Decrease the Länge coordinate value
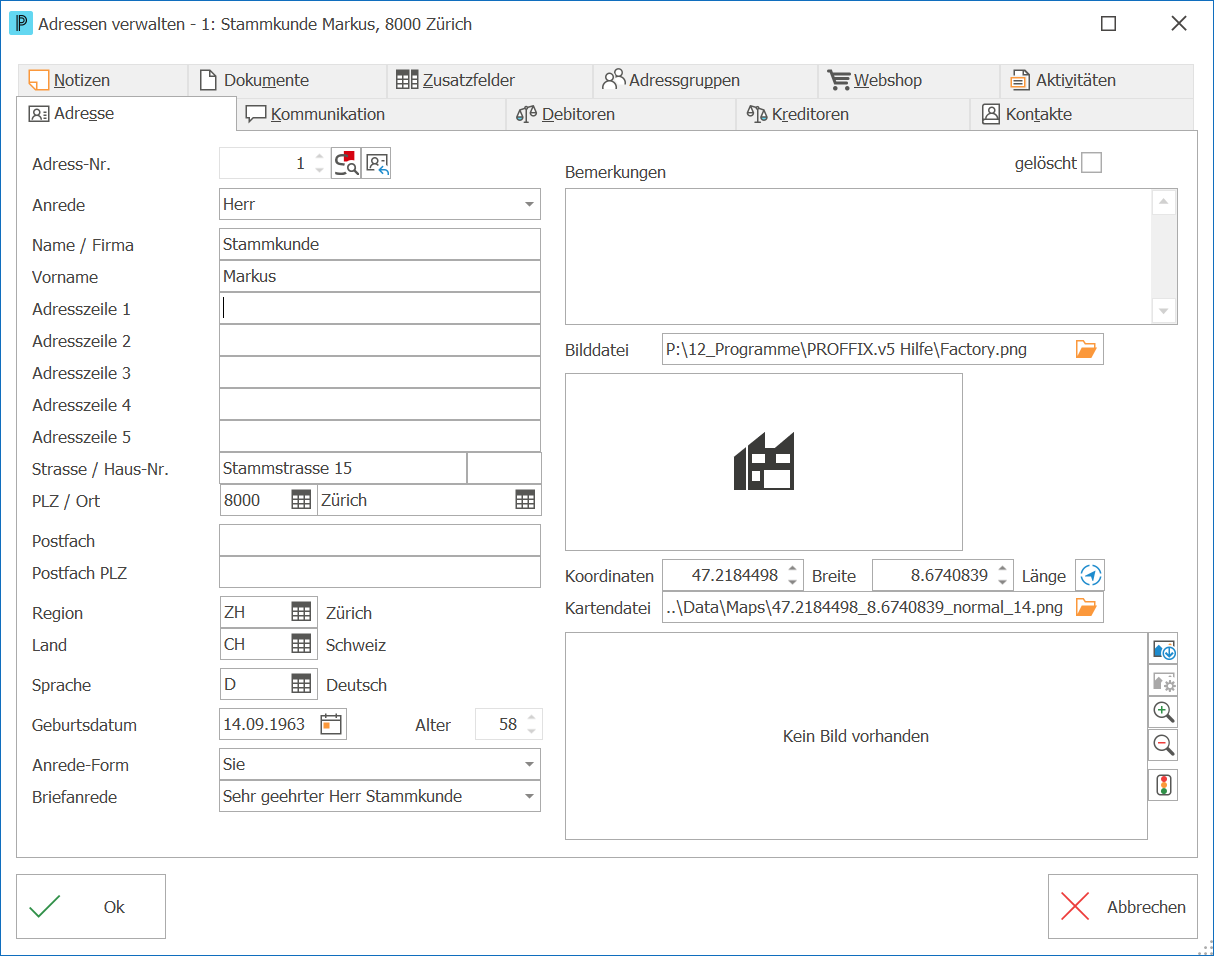 click(1004, 582)
